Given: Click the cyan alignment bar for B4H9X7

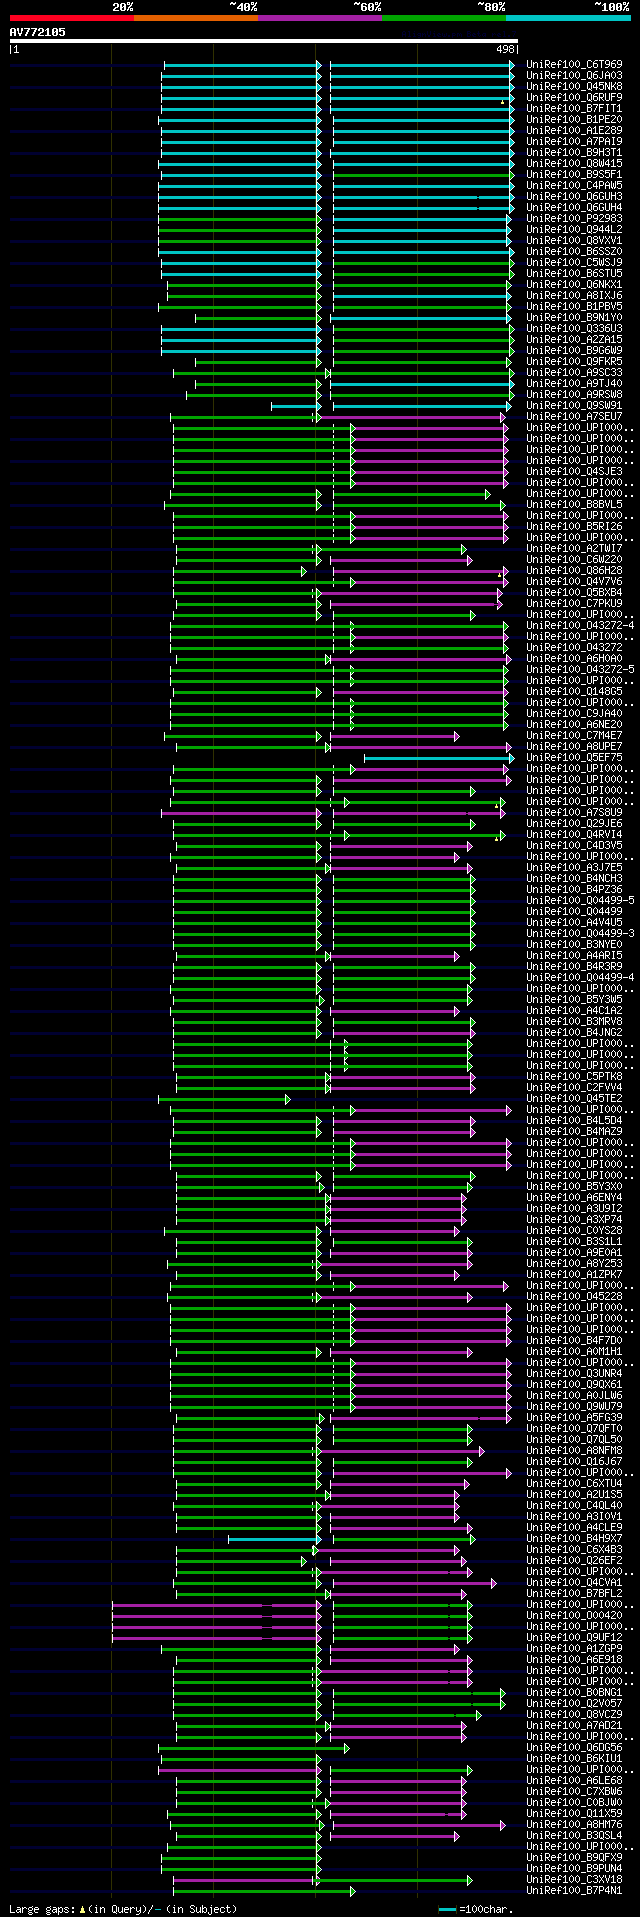Looking at the screenshot, I should point(274,1539).
